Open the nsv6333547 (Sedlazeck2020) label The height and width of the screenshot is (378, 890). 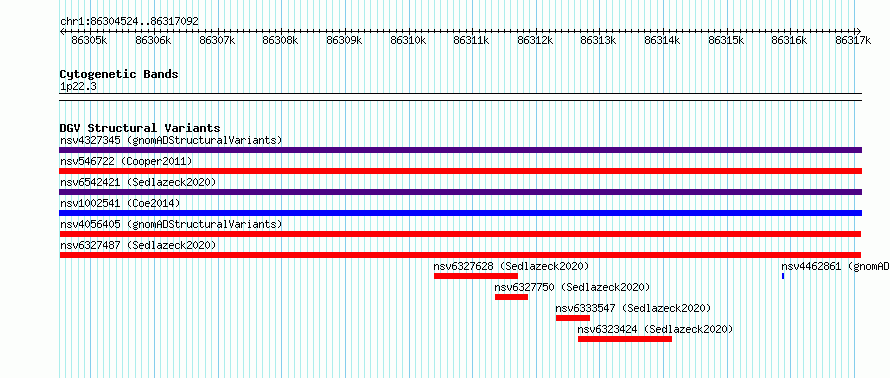(x=633, y=308)
